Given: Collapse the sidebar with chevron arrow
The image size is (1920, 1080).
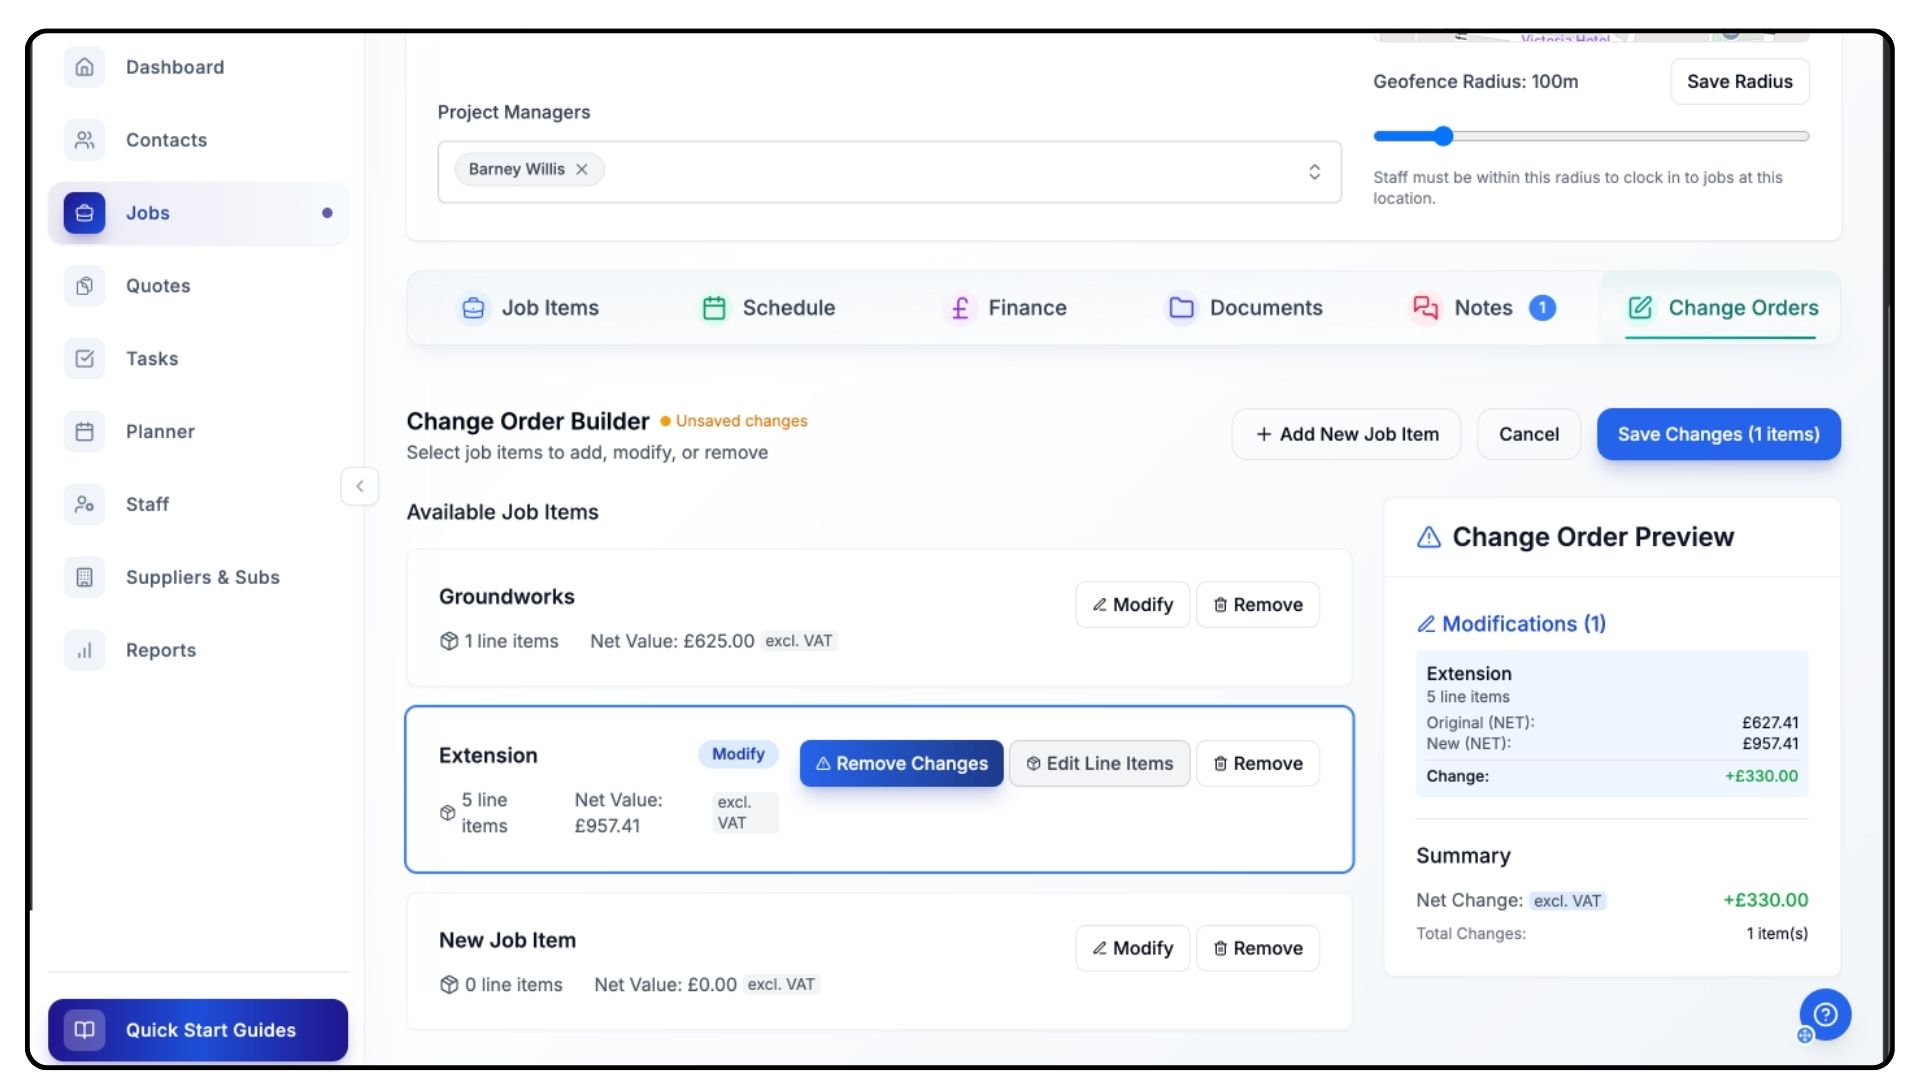Looking at the screenshot, I should [360, 487].
